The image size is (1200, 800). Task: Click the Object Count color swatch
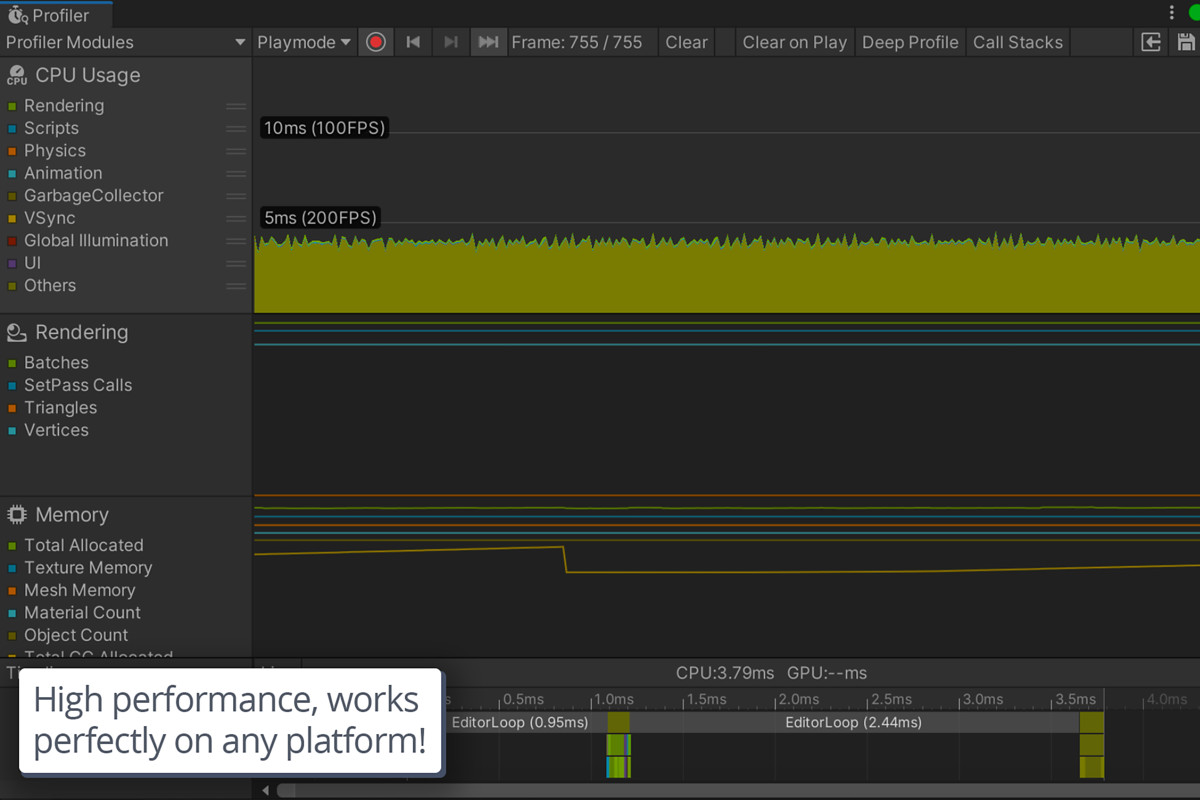tap(12, 636)
